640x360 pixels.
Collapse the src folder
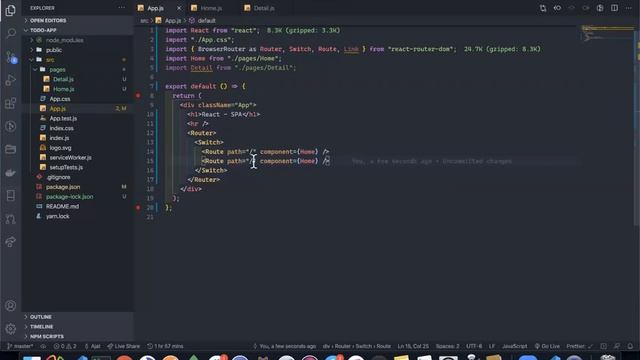78,60
